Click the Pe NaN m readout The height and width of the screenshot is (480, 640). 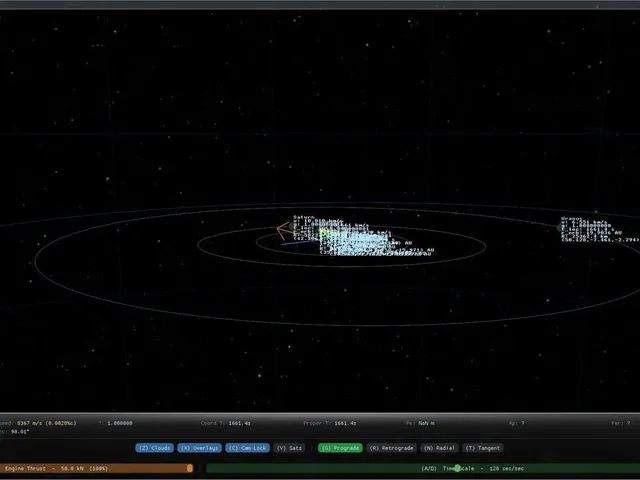click(420, 423)
